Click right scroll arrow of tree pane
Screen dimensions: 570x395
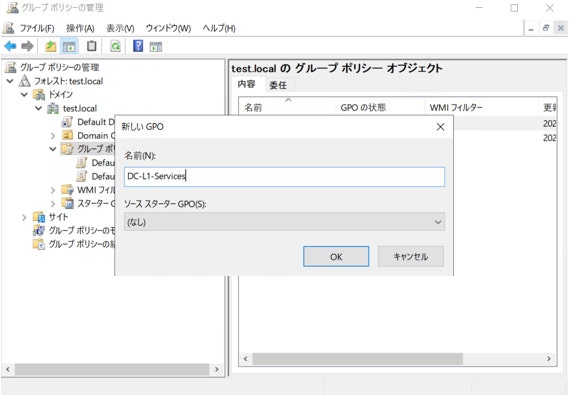(x=217, y=369)
